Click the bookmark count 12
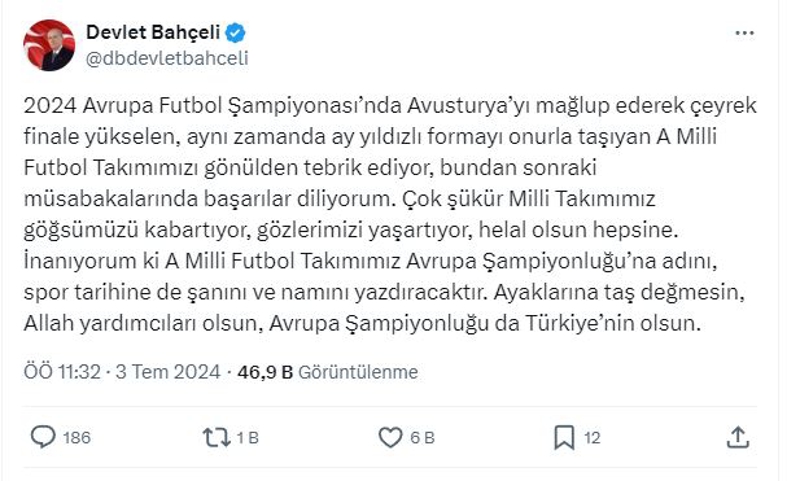This screenshot has width=800, height=481. pyautogui.click(x=592, y=438)
